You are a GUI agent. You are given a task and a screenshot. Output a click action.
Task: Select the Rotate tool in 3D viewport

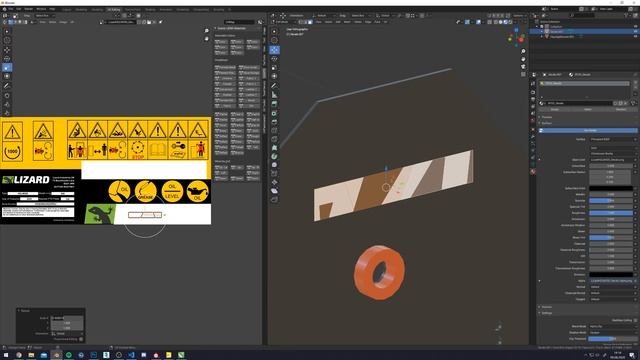point(274,59)
